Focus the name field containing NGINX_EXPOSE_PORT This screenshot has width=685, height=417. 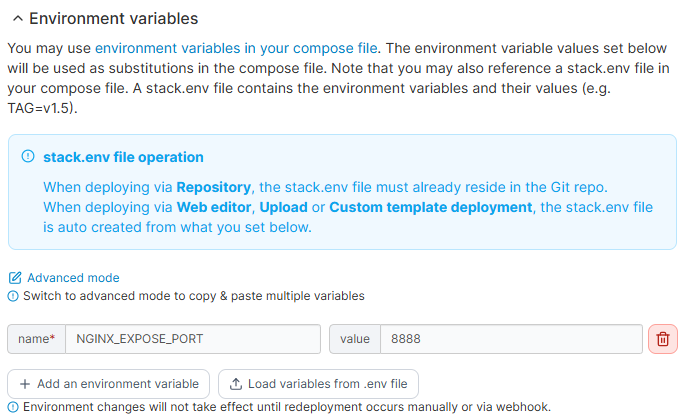pyautogui.click(x=192, y=339)
